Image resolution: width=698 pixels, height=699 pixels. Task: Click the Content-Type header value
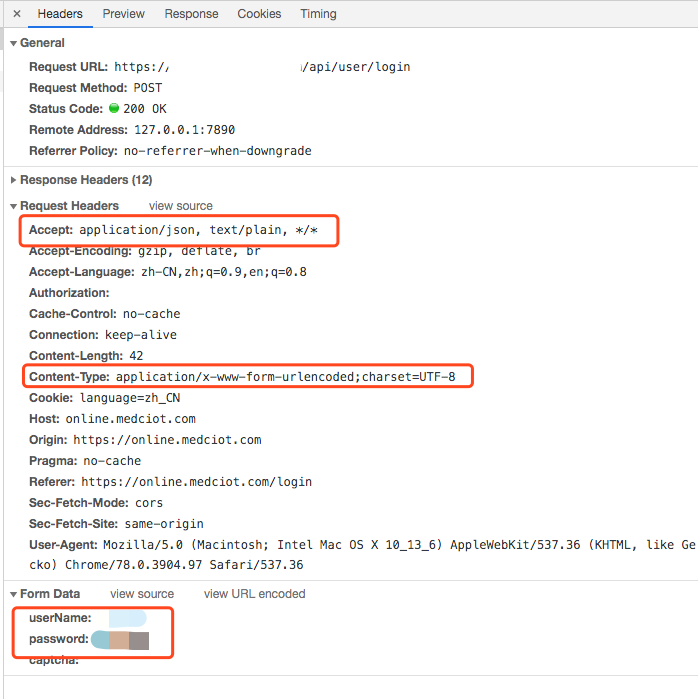(286, 377)
